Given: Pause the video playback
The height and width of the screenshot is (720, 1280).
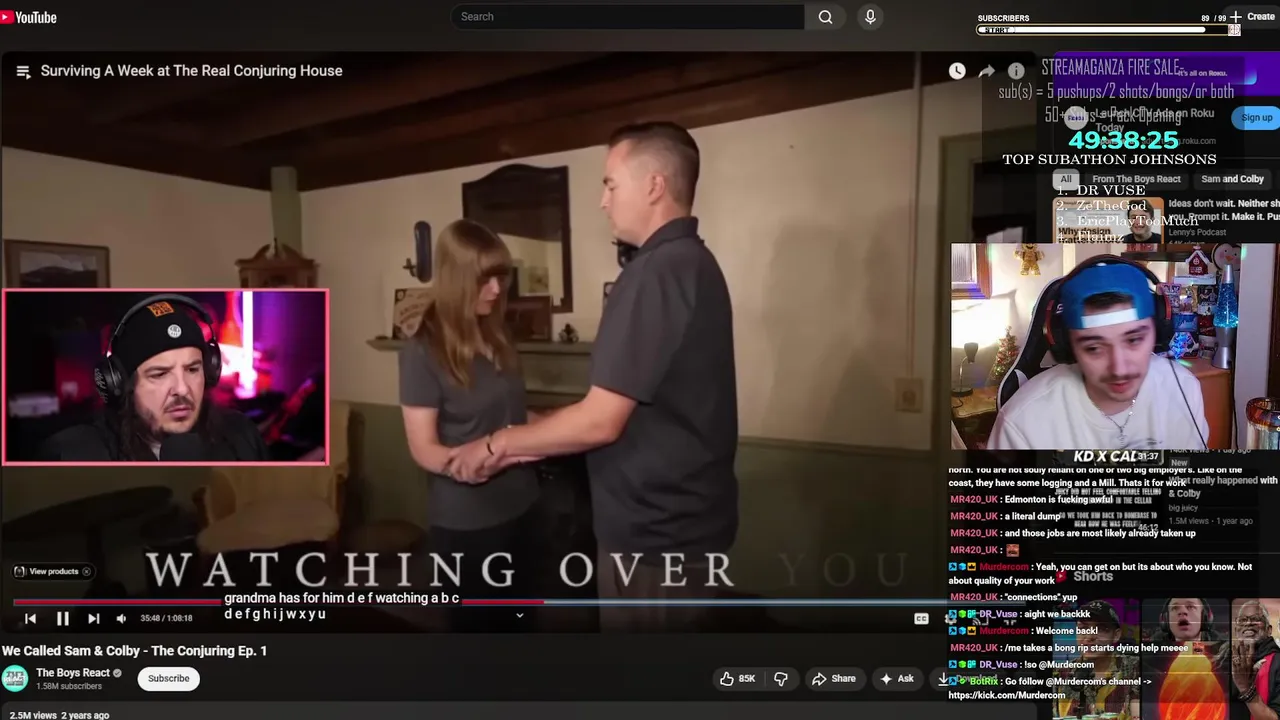Looking at the screenshot, I should click(62, 619).
